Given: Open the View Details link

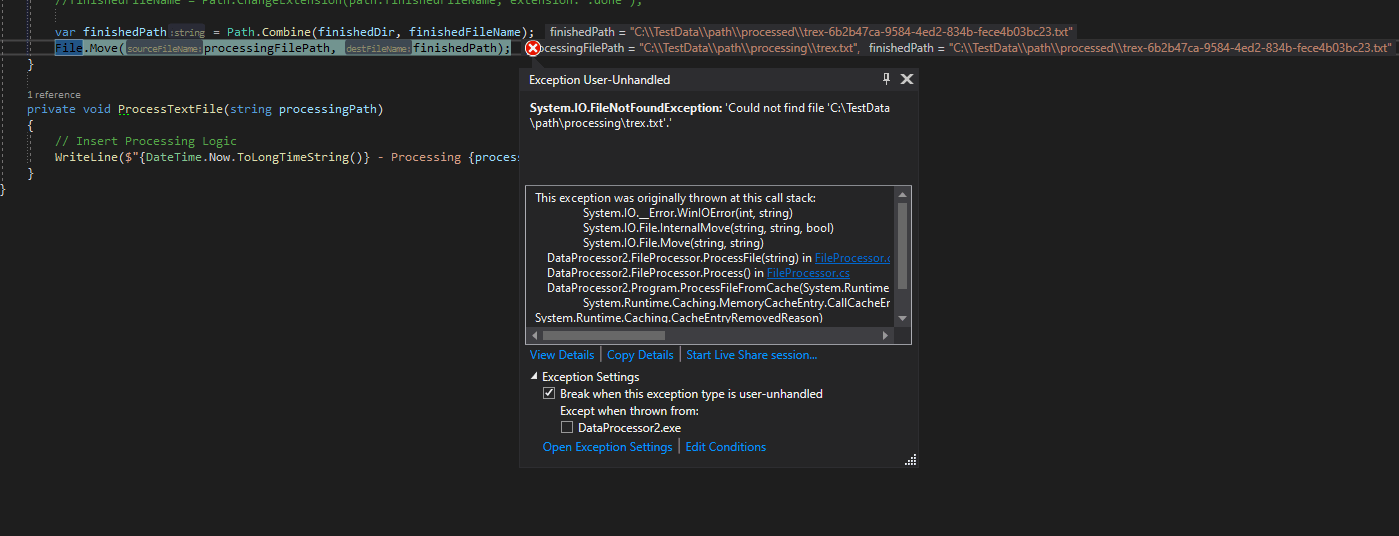Looking at the screenshot, I should pyautogui.click(x=562, y=355).
